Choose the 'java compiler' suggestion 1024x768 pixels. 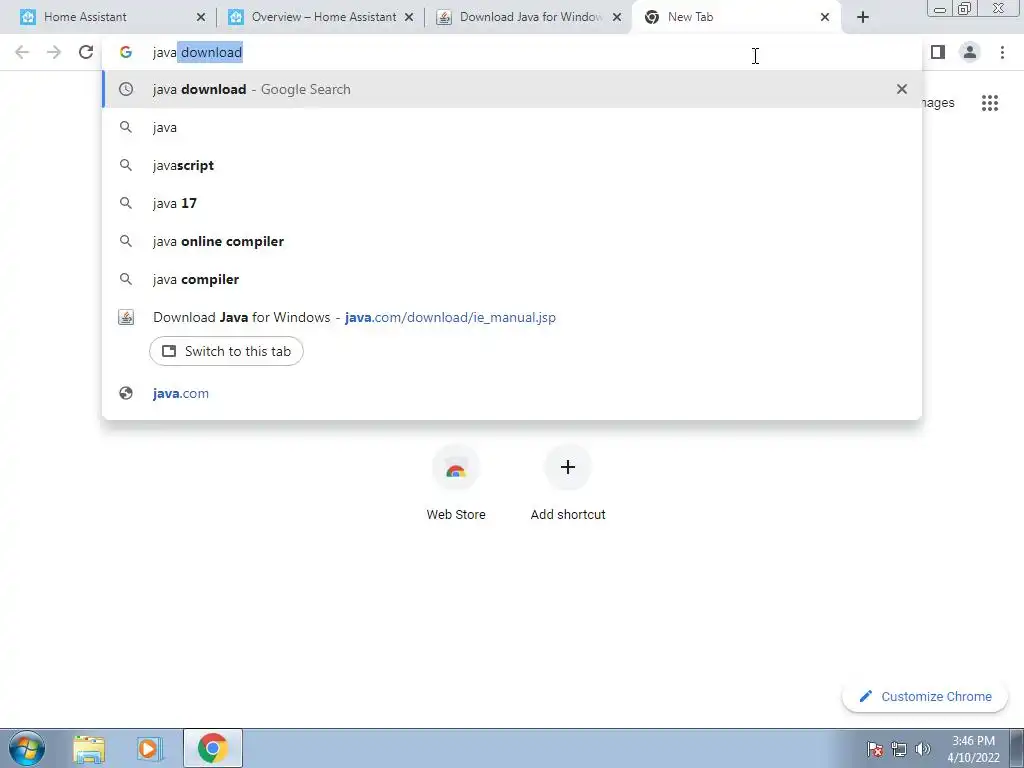tap(512, 279)
